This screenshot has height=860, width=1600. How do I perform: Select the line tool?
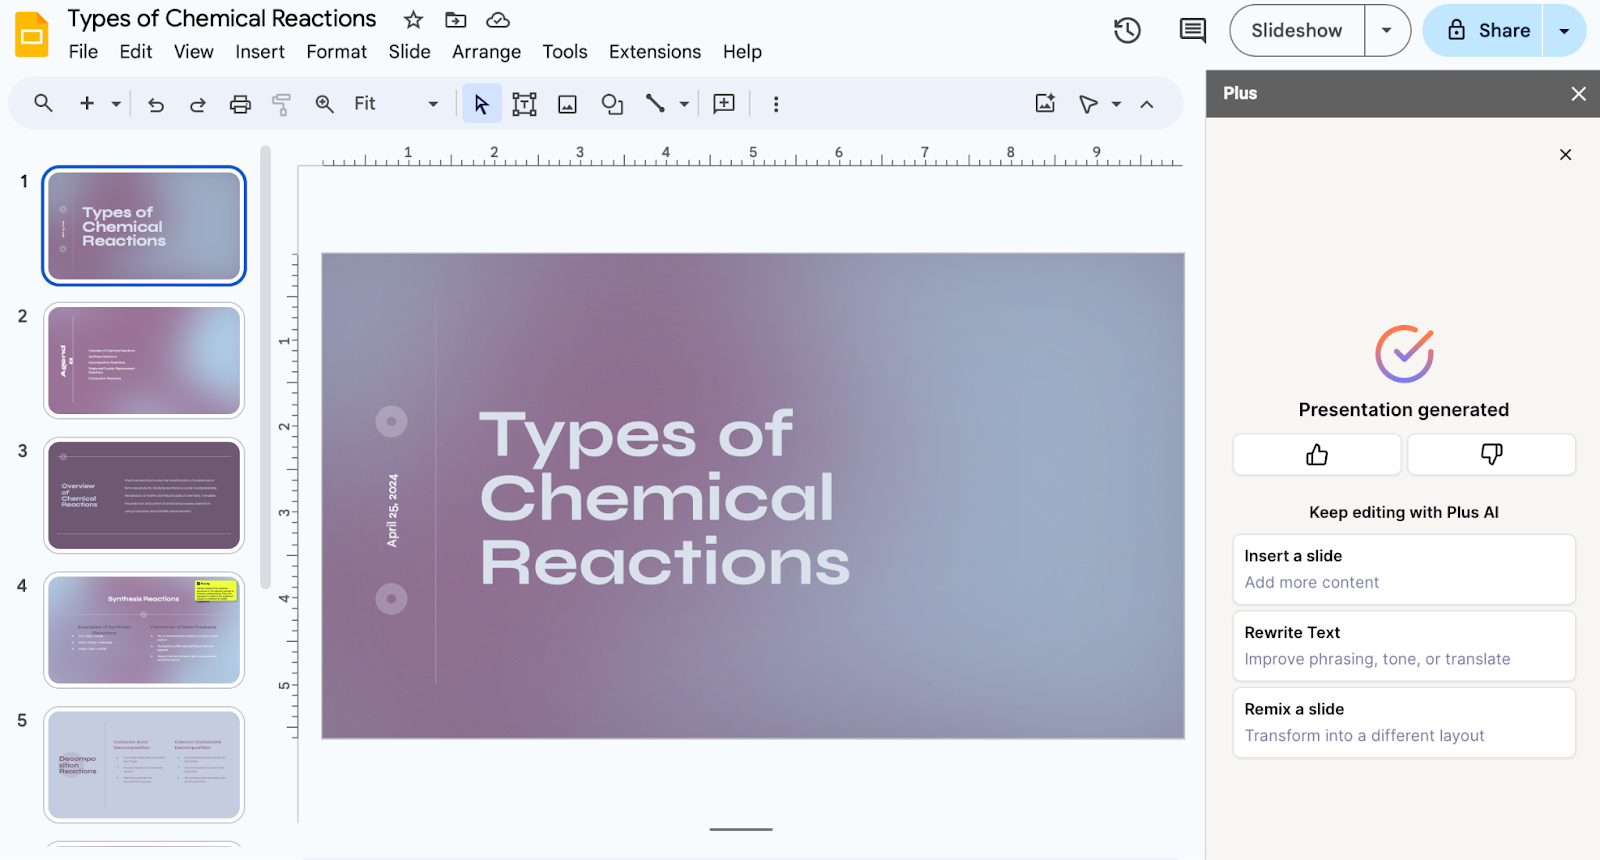tap(655, 103)
